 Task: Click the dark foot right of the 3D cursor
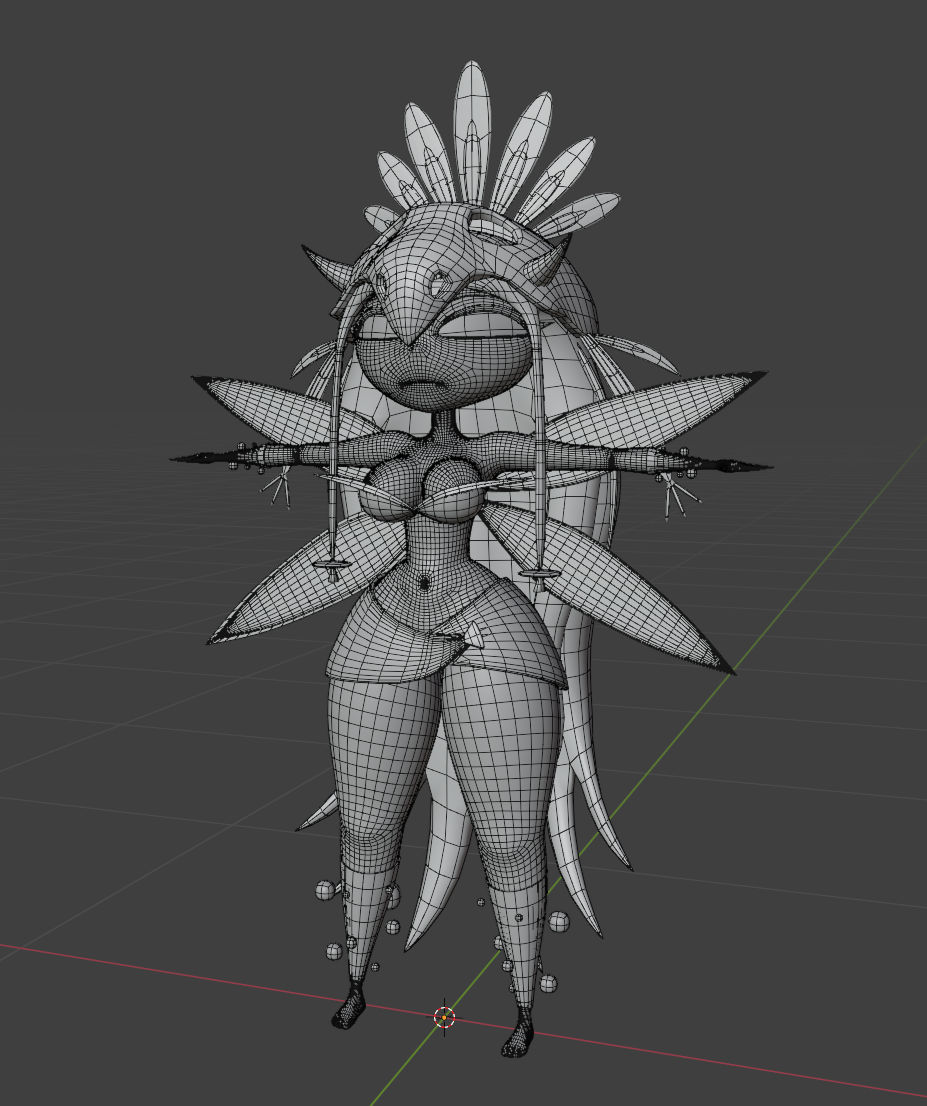pos(519,1033)
